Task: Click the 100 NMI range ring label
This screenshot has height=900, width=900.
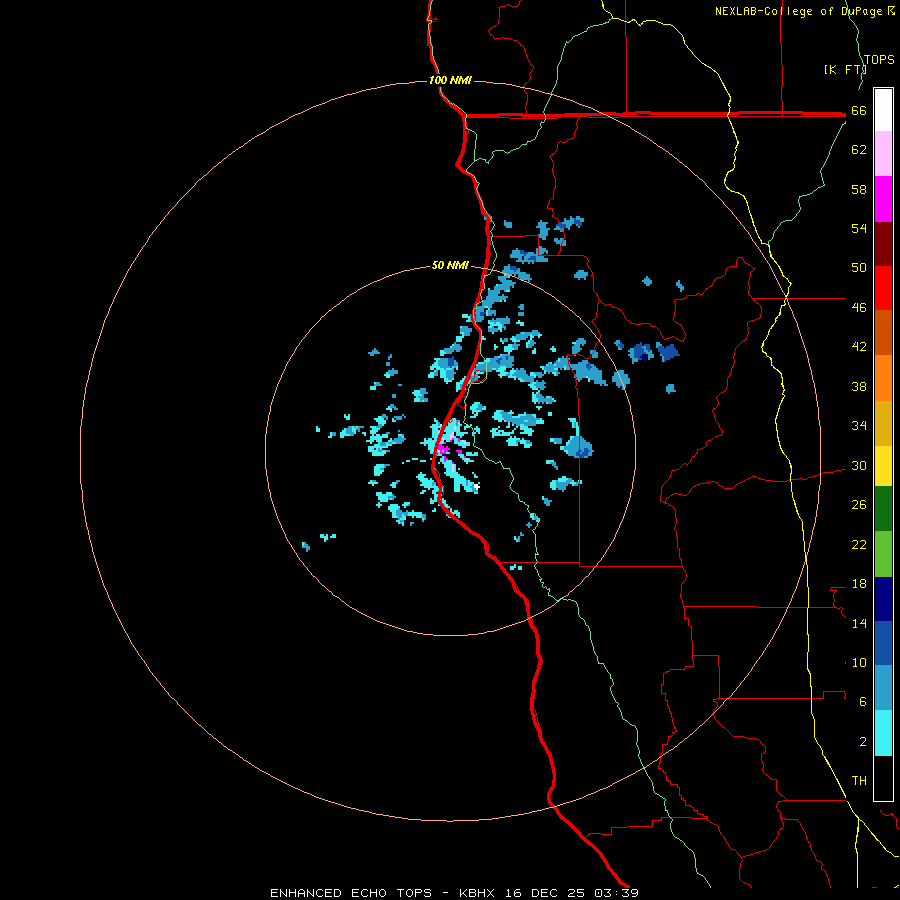Action: click(450, 80)
